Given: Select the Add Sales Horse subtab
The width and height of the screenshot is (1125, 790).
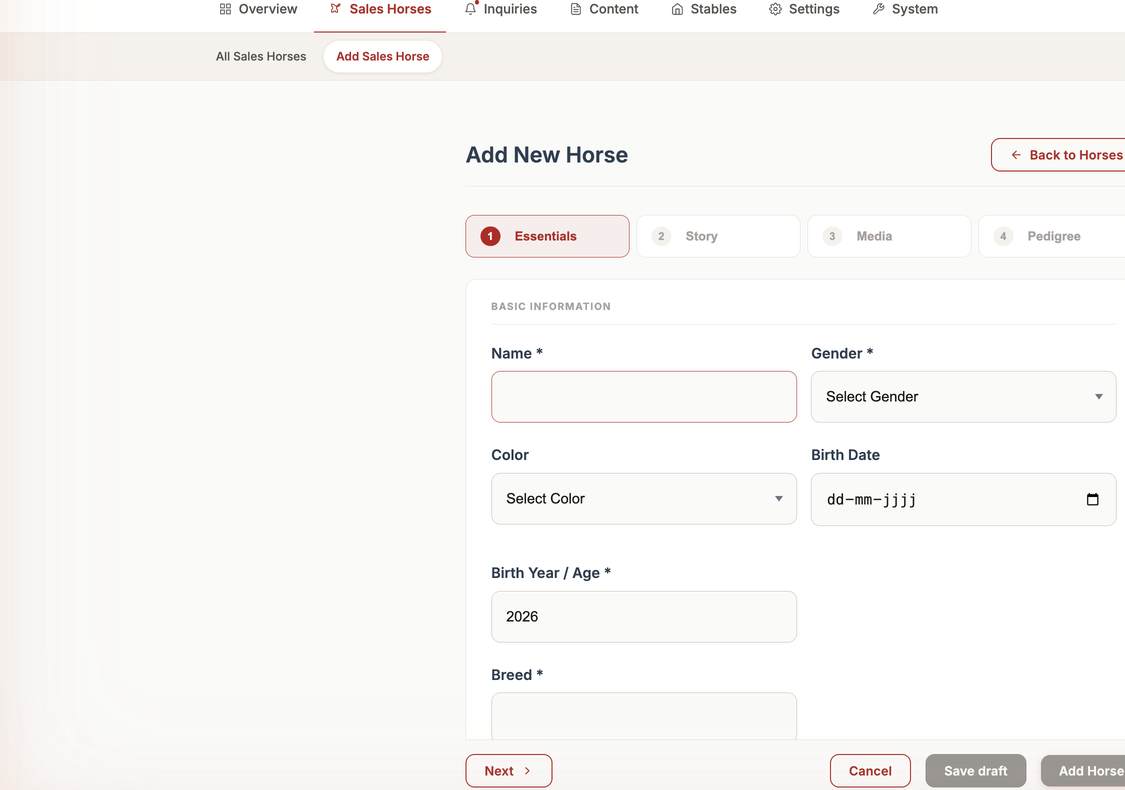Looking at the screenshot, I should 382,57.
